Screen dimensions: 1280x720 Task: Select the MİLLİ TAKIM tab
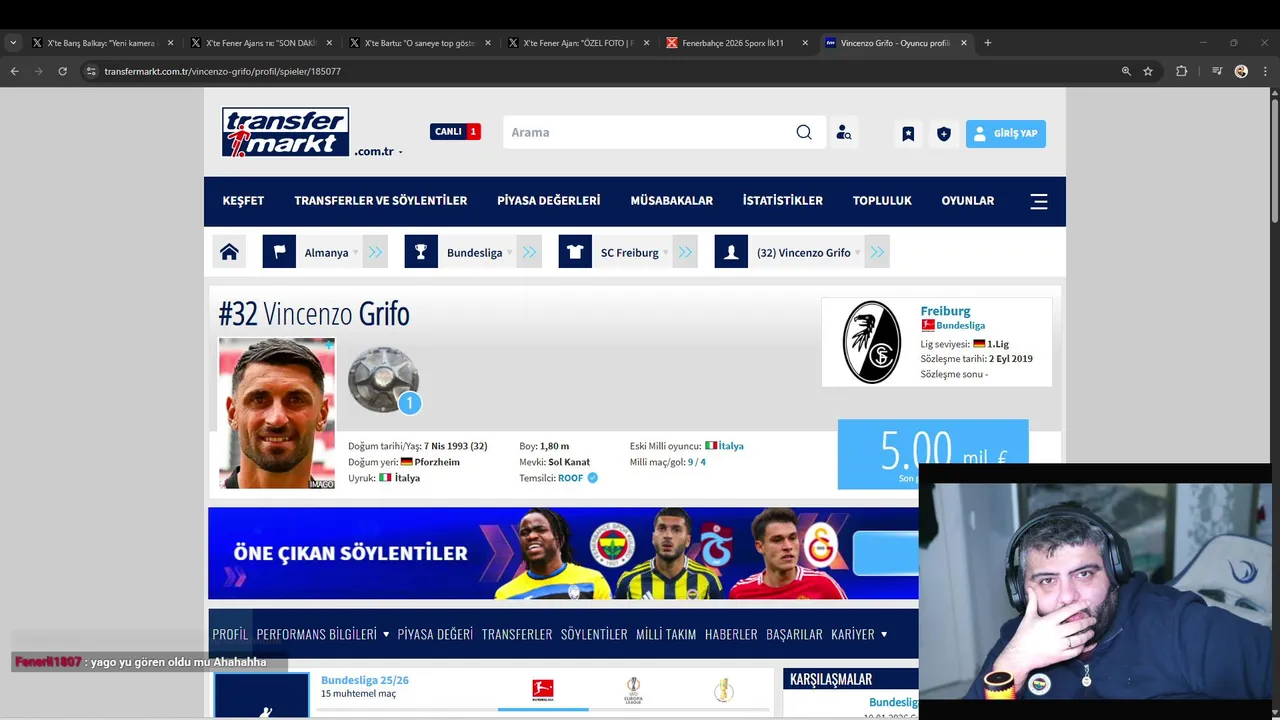(x=666, y=634)
